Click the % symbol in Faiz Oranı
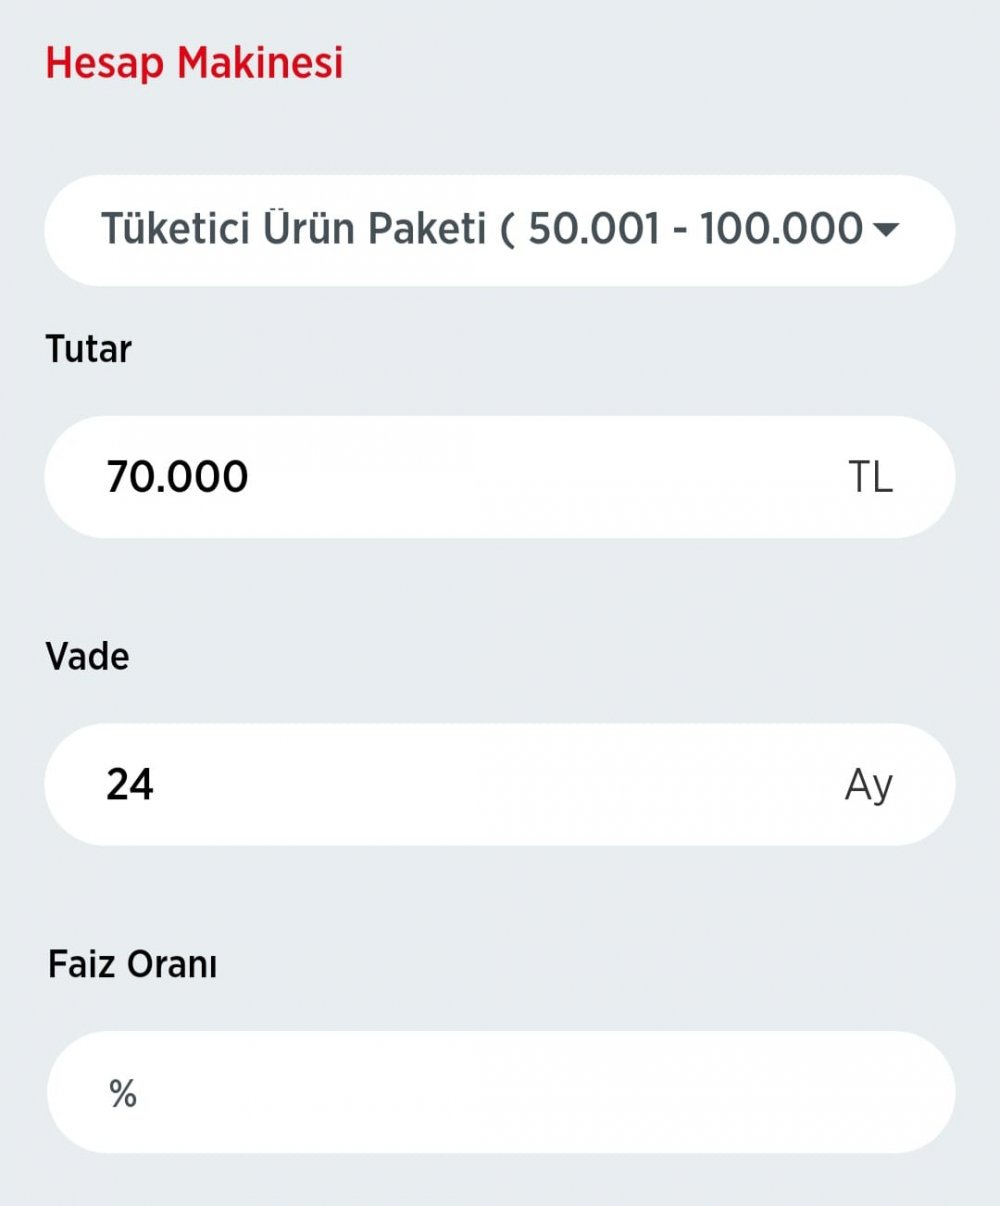1000x1206 pixels. (123, 1094)
